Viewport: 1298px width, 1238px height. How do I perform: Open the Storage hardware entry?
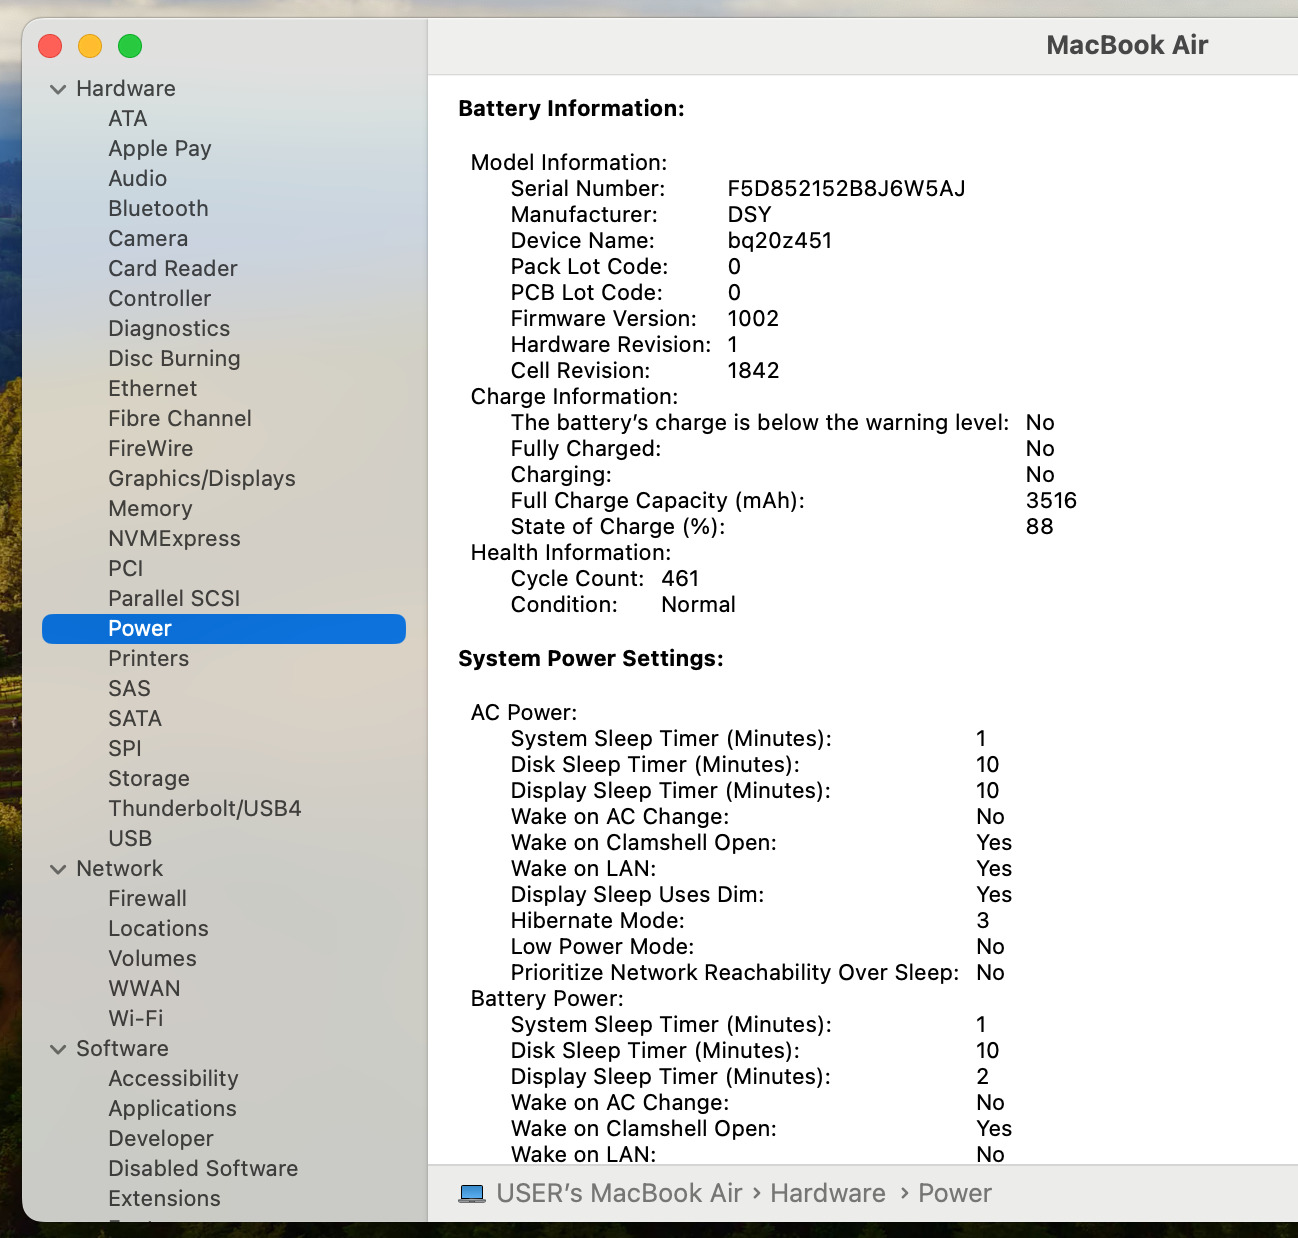coord(148,779)
